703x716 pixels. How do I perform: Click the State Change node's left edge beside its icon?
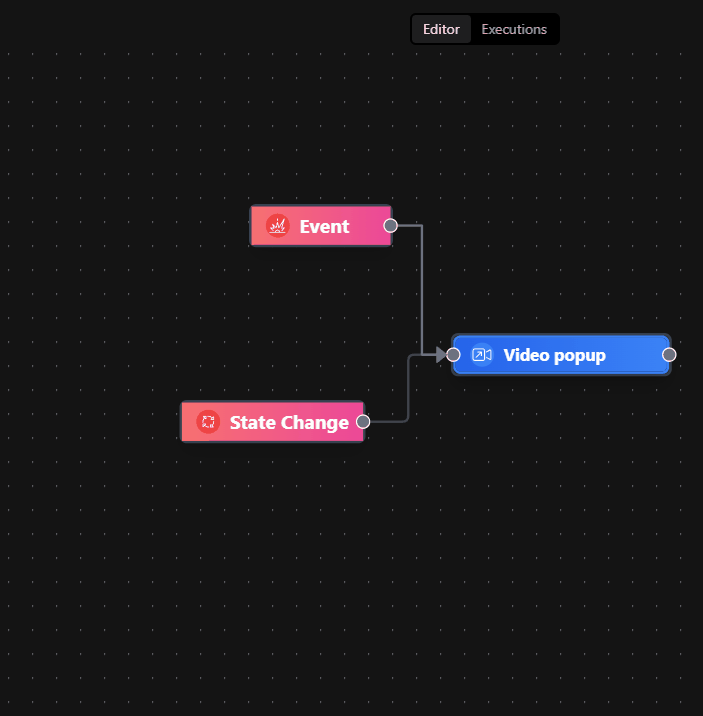(187, 422)
